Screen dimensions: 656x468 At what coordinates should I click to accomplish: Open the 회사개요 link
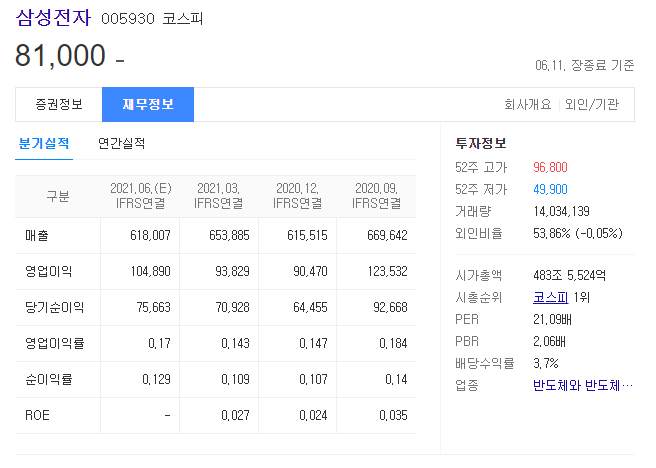528,104
